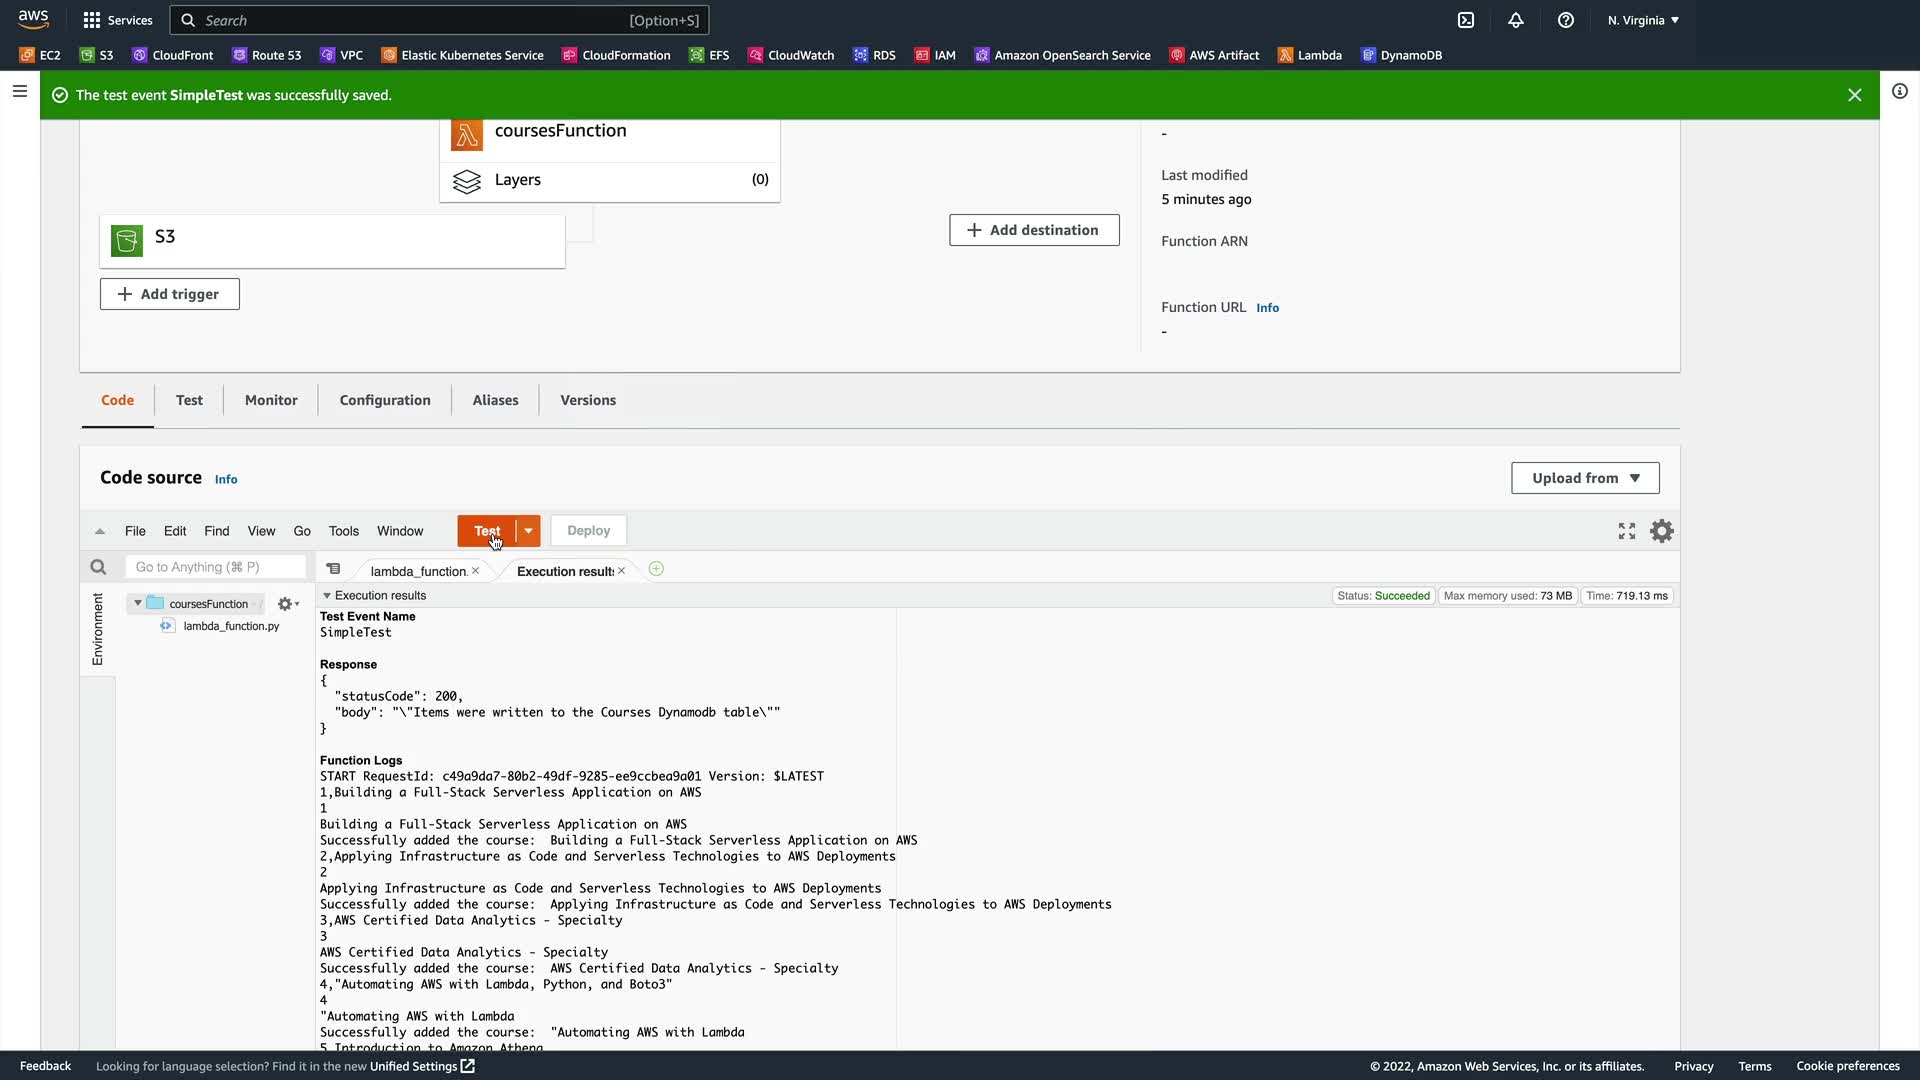The image size is (1920, 1080).
Task: Expand the Upload from dropdown
Action: [x=1585, y=478]
